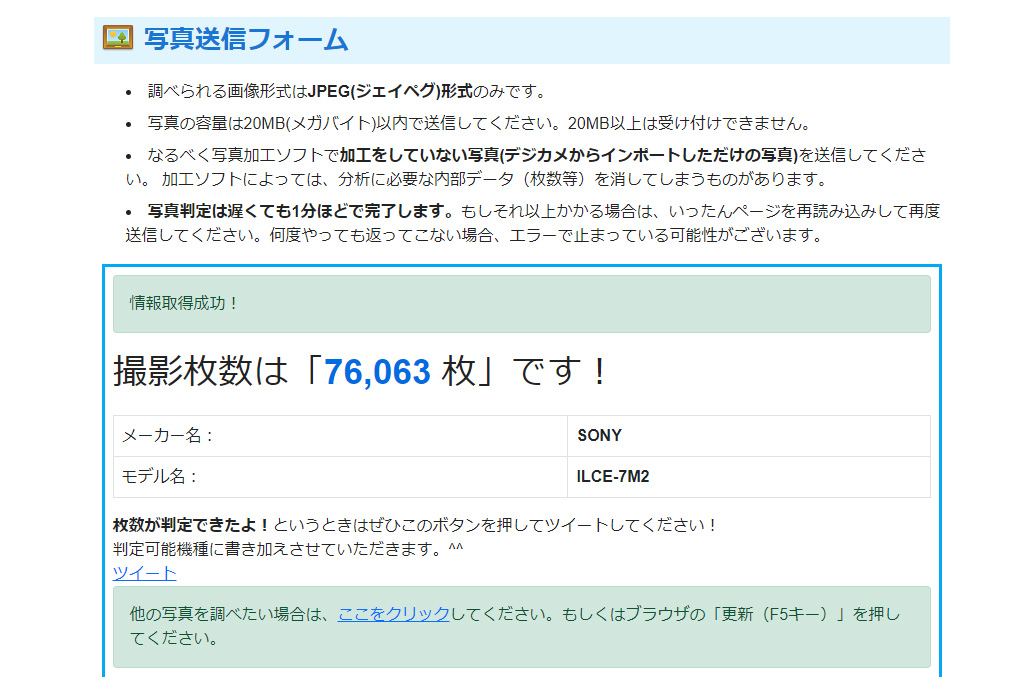Click the モデル名 label cell

(x=340, y=477)
